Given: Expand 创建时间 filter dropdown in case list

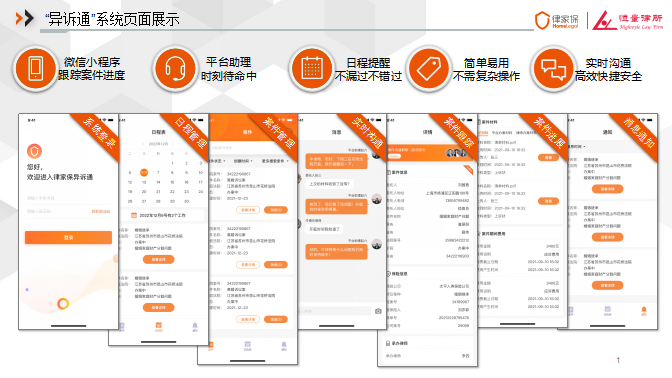Looking at the screenshot, I should tap(243, 161).
